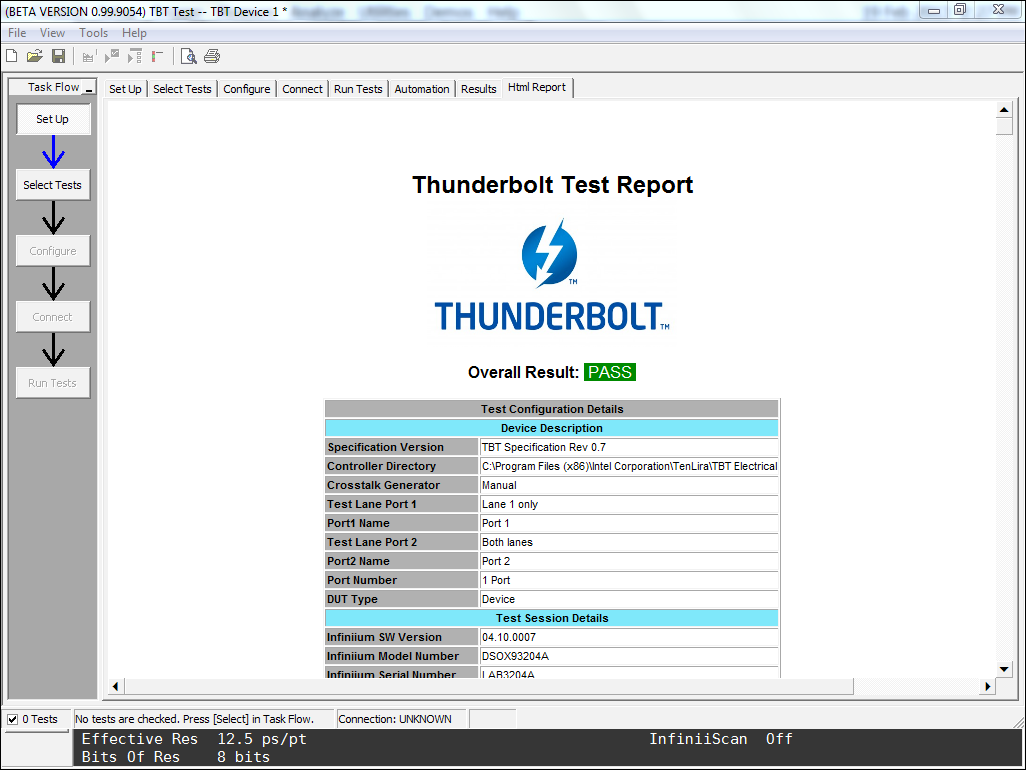Click the Print Preview magnifier icon

coord(188,56)
